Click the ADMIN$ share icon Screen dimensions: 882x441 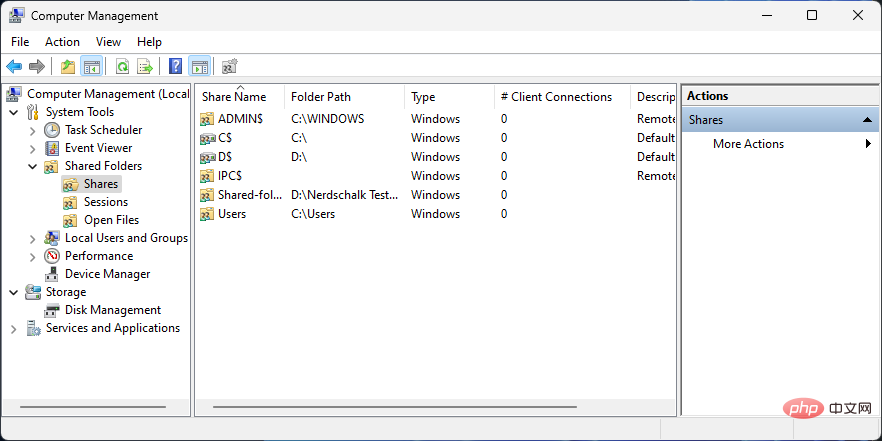[208, 119]
